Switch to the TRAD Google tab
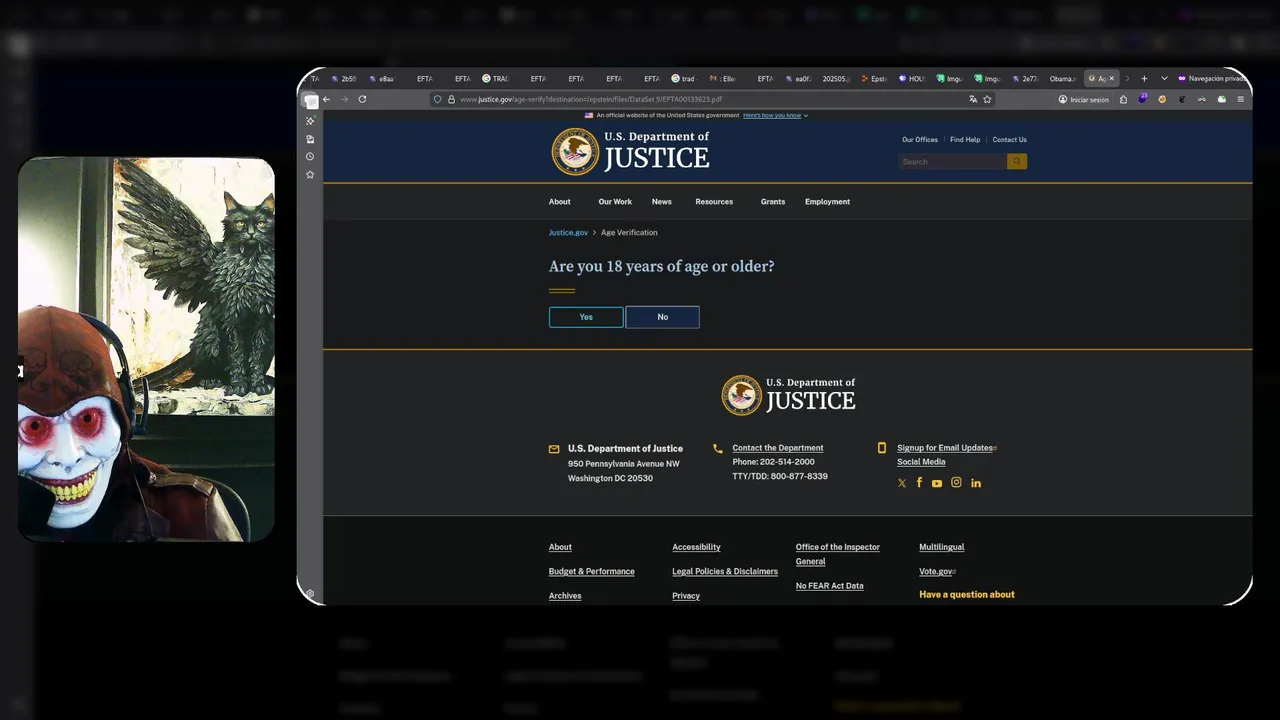This screenshot has width=1280, height=720. (496, 78)
